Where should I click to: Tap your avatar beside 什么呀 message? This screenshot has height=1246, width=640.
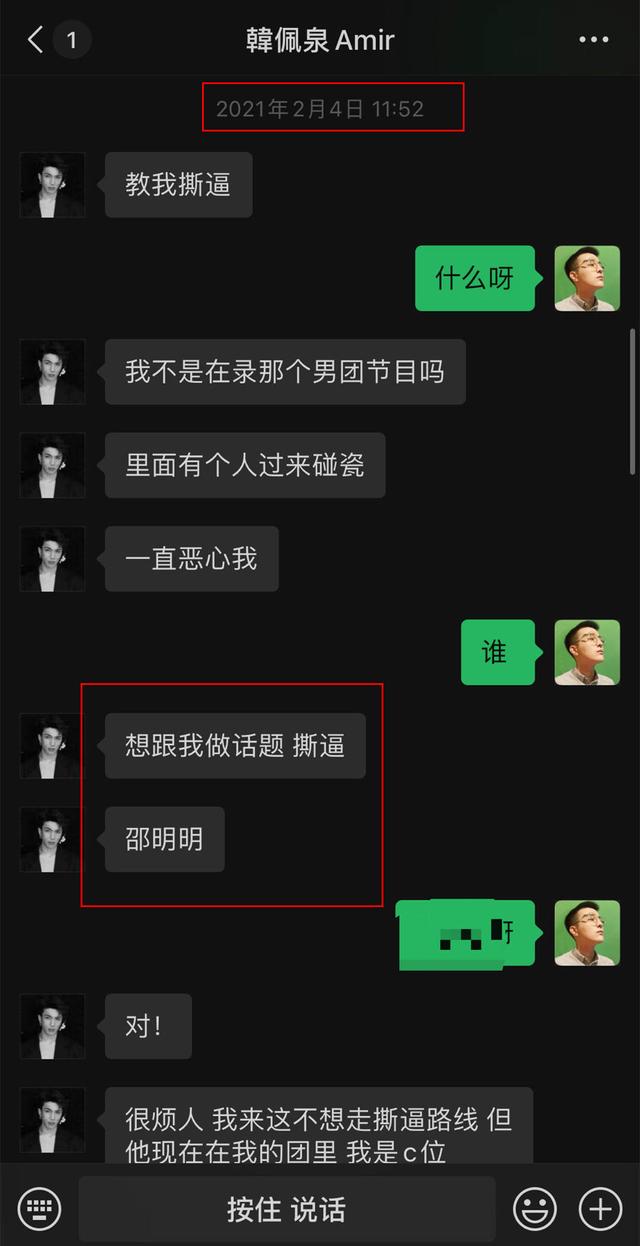pos(587,278)
